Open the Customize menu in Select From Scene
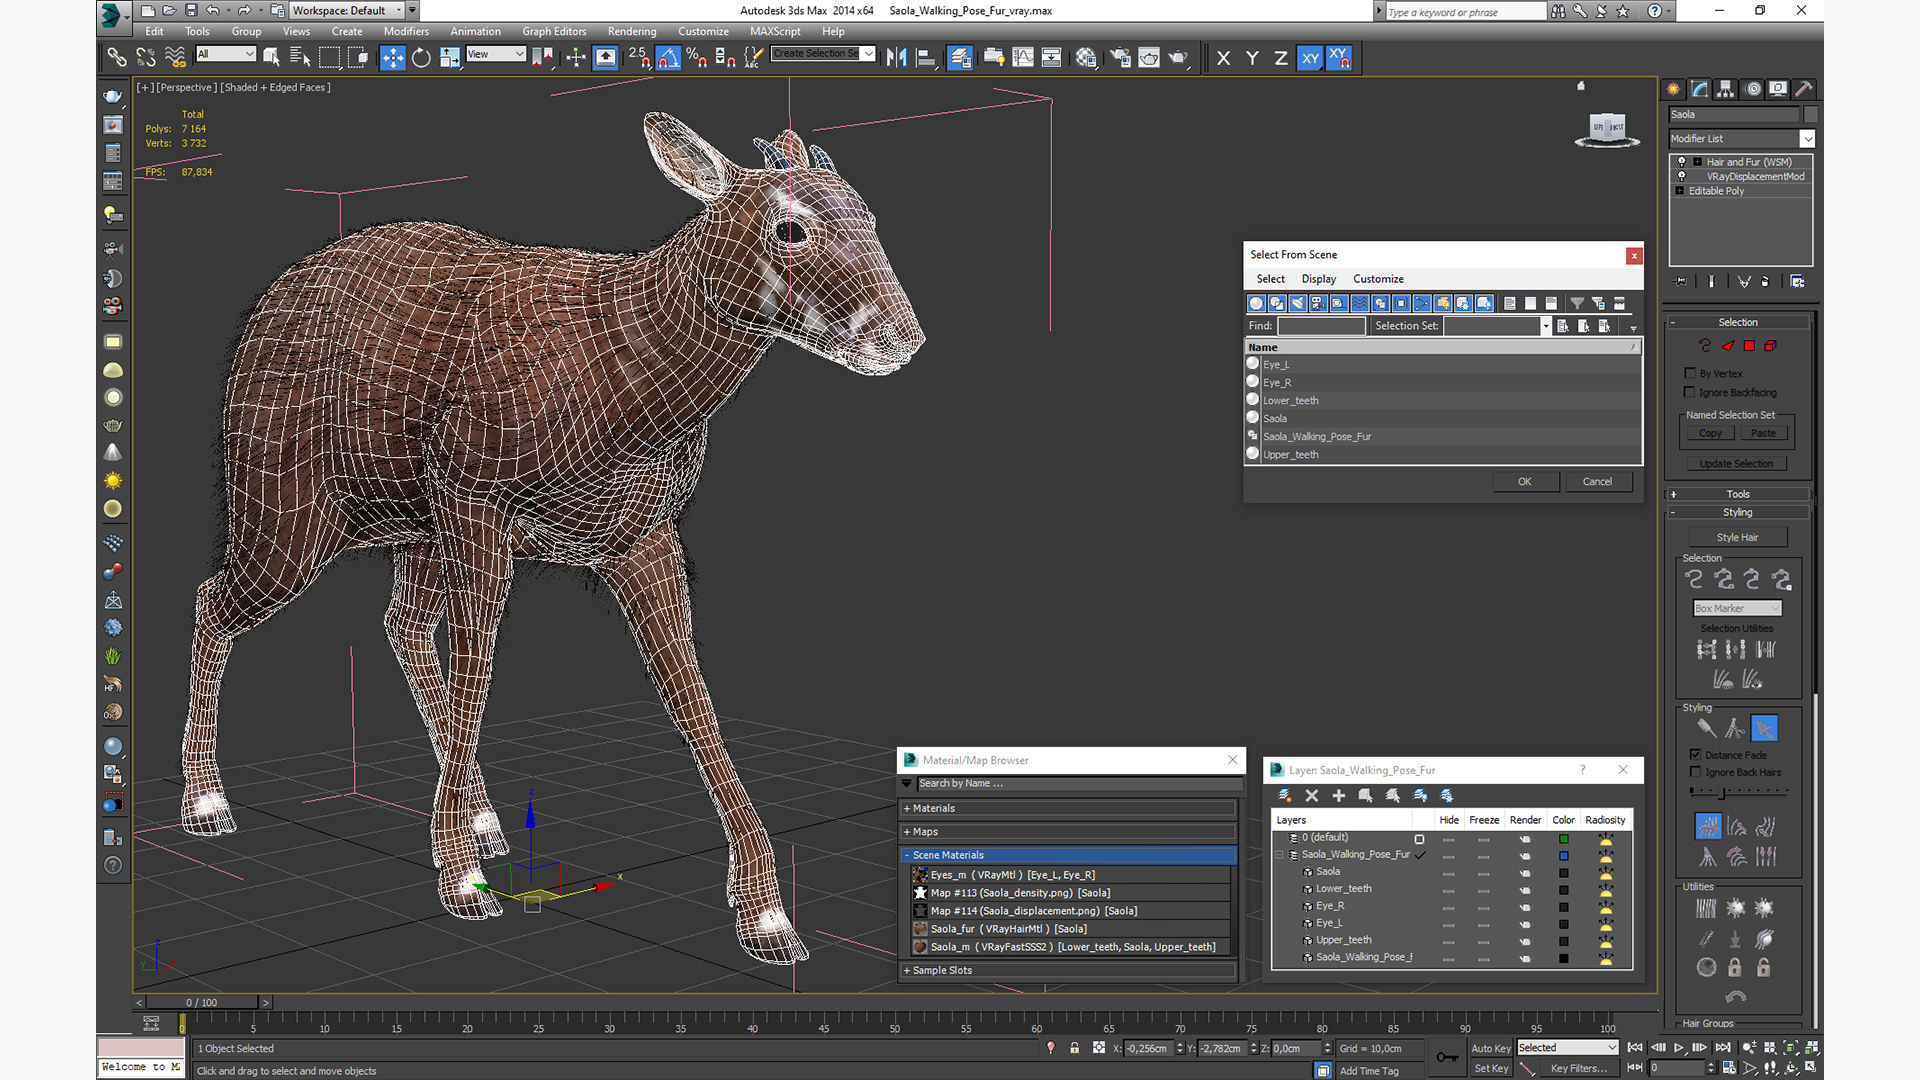The height and width of the screenshot is (1080, 1920). coord(1378,279)
